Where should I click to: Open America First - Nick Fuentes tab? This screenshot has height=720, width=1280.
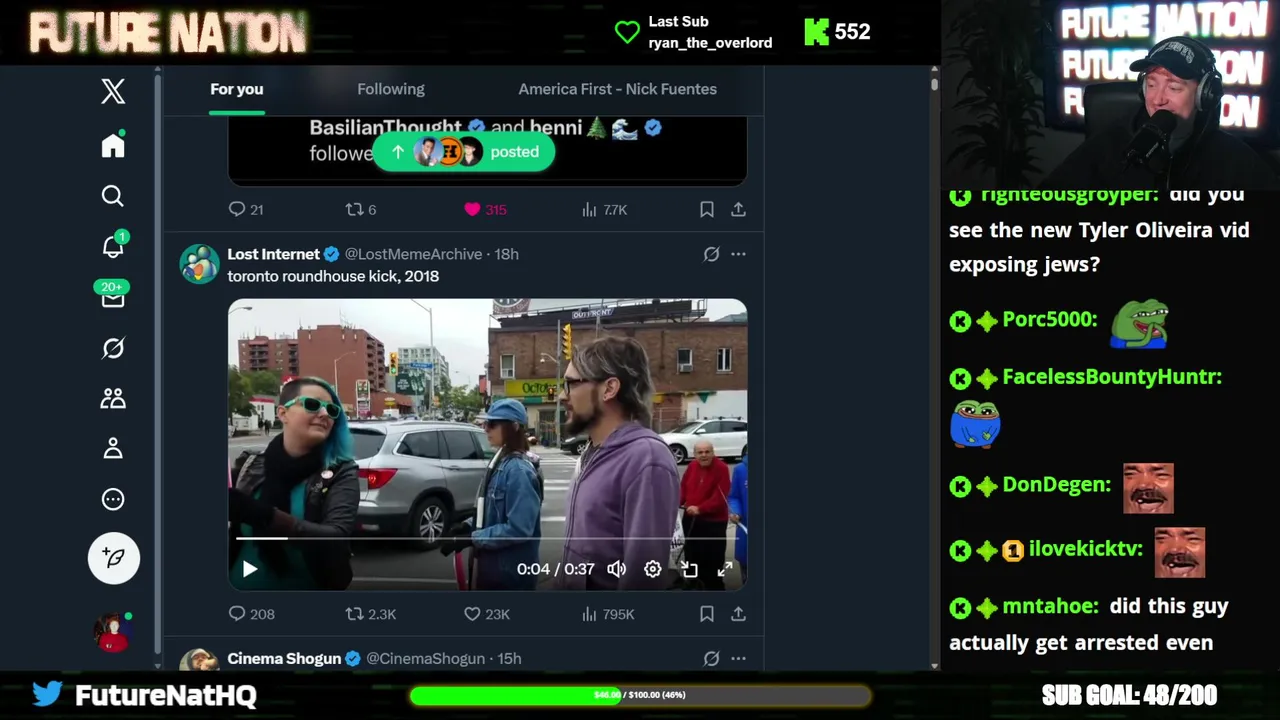click(617, 89)
